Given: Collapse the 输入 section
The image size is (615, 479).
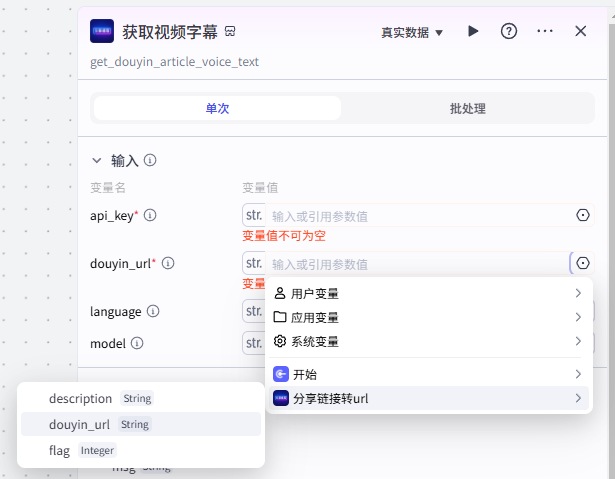Looking at the screenshot, I should click(97, 160).
